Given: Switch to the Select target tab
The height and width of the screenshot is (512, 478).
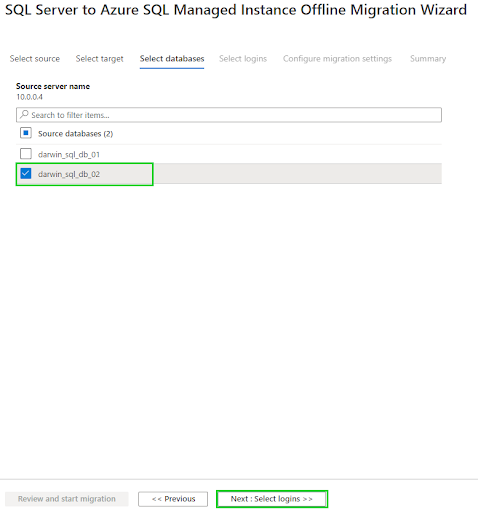Looking at the screenshot, I should (x=99, y=59).
